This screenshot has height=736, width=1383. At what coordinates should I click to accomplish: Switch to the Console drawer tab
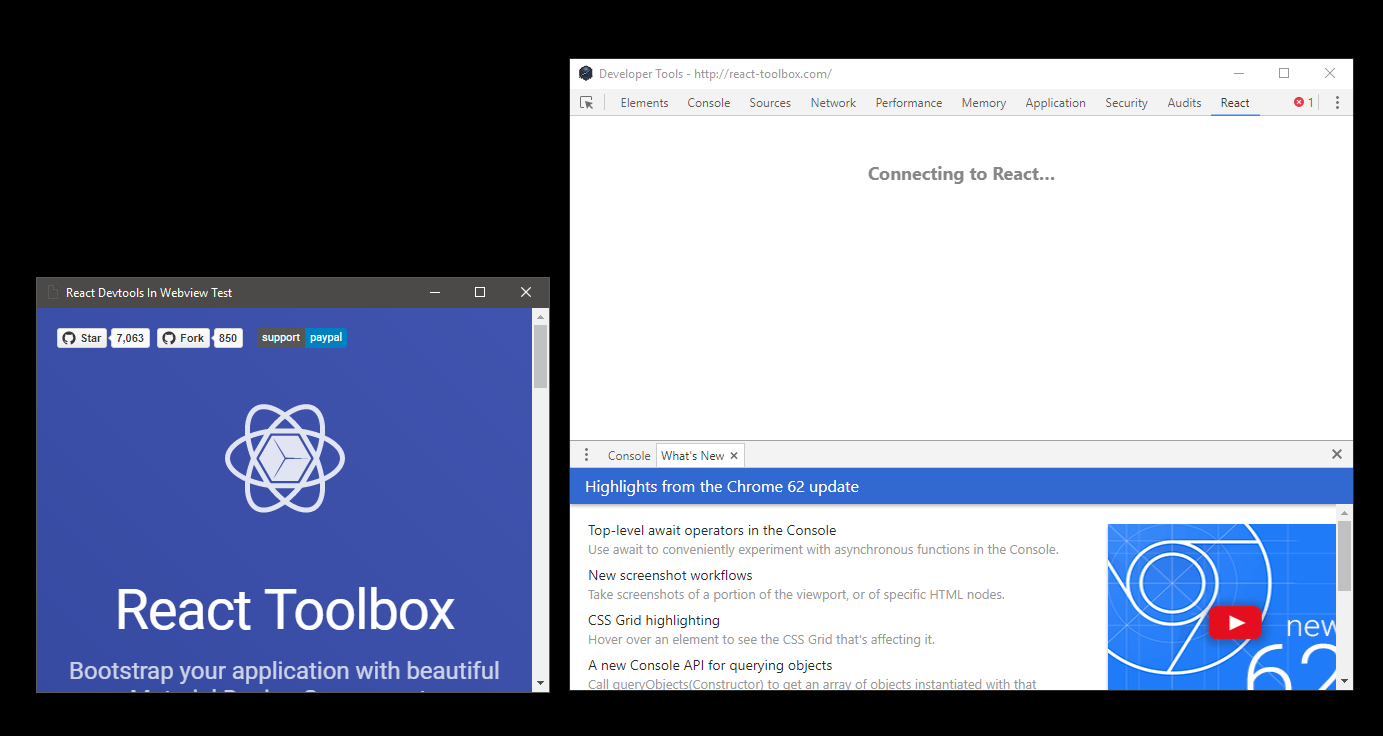click(629, 456)
